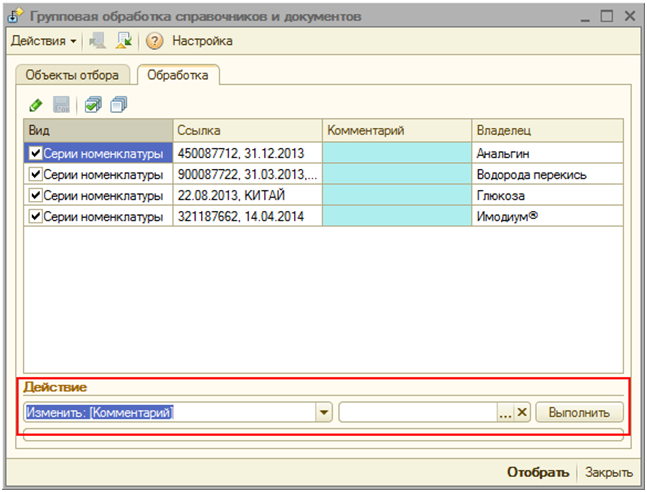
Task: Click the new comment value input field
Action: [x=418, y=412]
